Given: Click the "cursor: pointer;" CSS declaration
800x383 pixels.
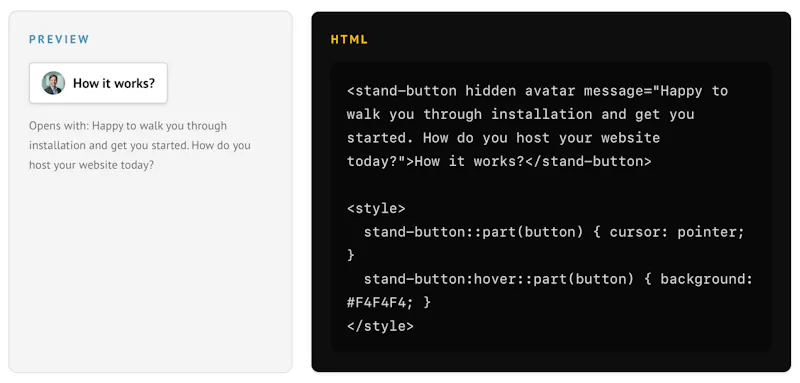Looking at the screenshot, I should pyautogui.click(x=678, y=232).
